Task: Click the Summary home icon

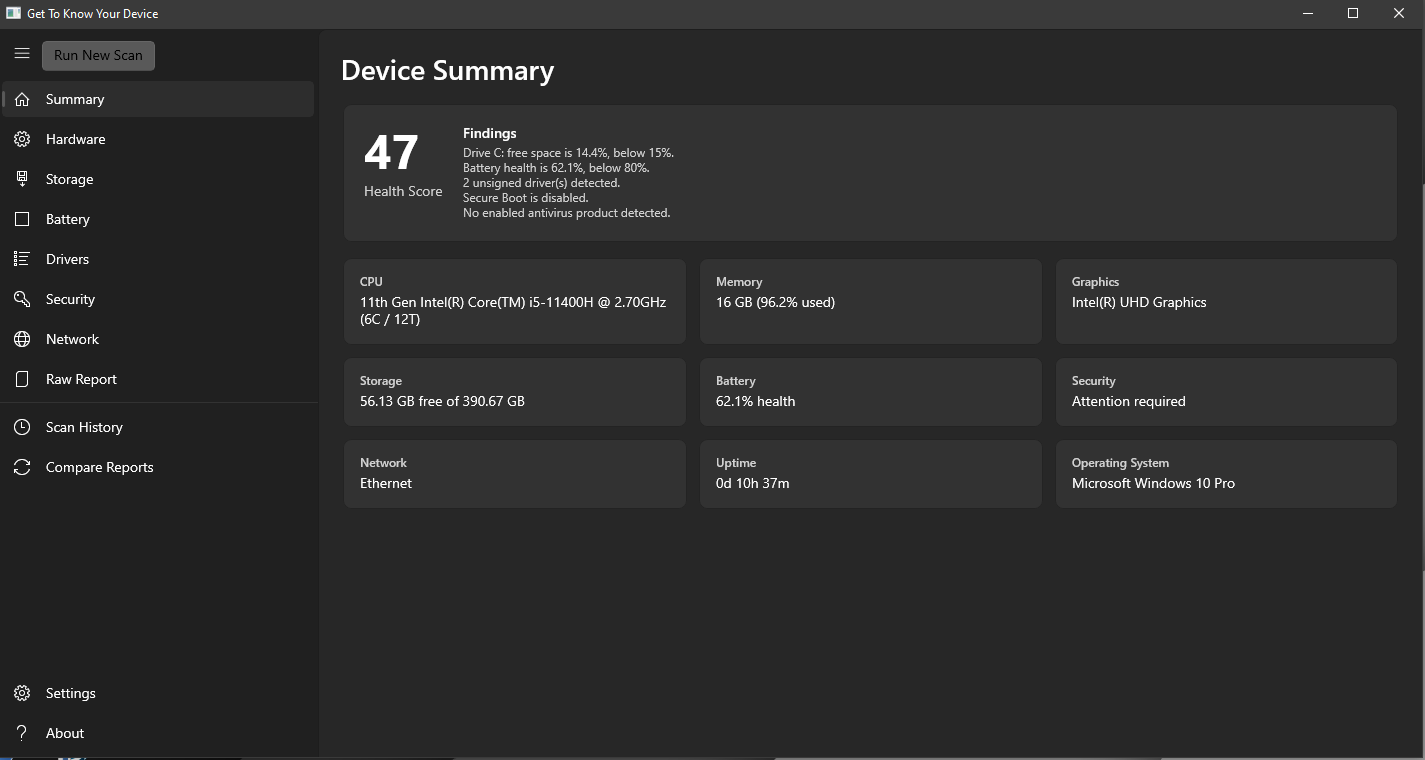Action: 22,99
